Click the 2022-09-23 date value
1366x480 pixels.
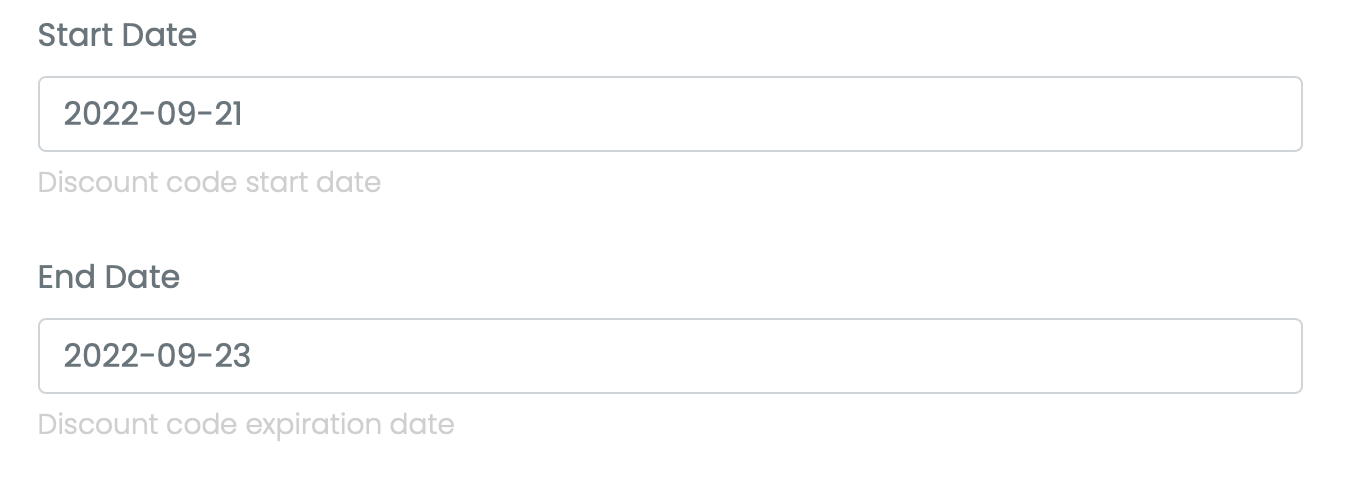pos(157,356)
